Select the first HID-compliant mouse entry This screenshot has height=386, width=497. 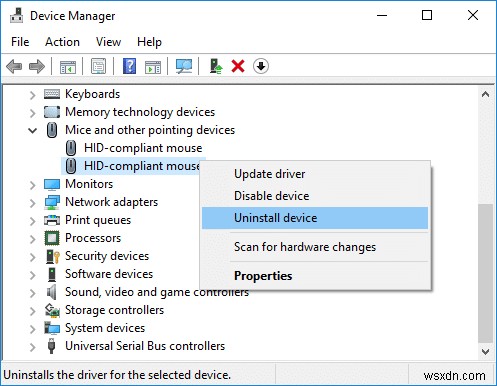click(x=143, y=148)
